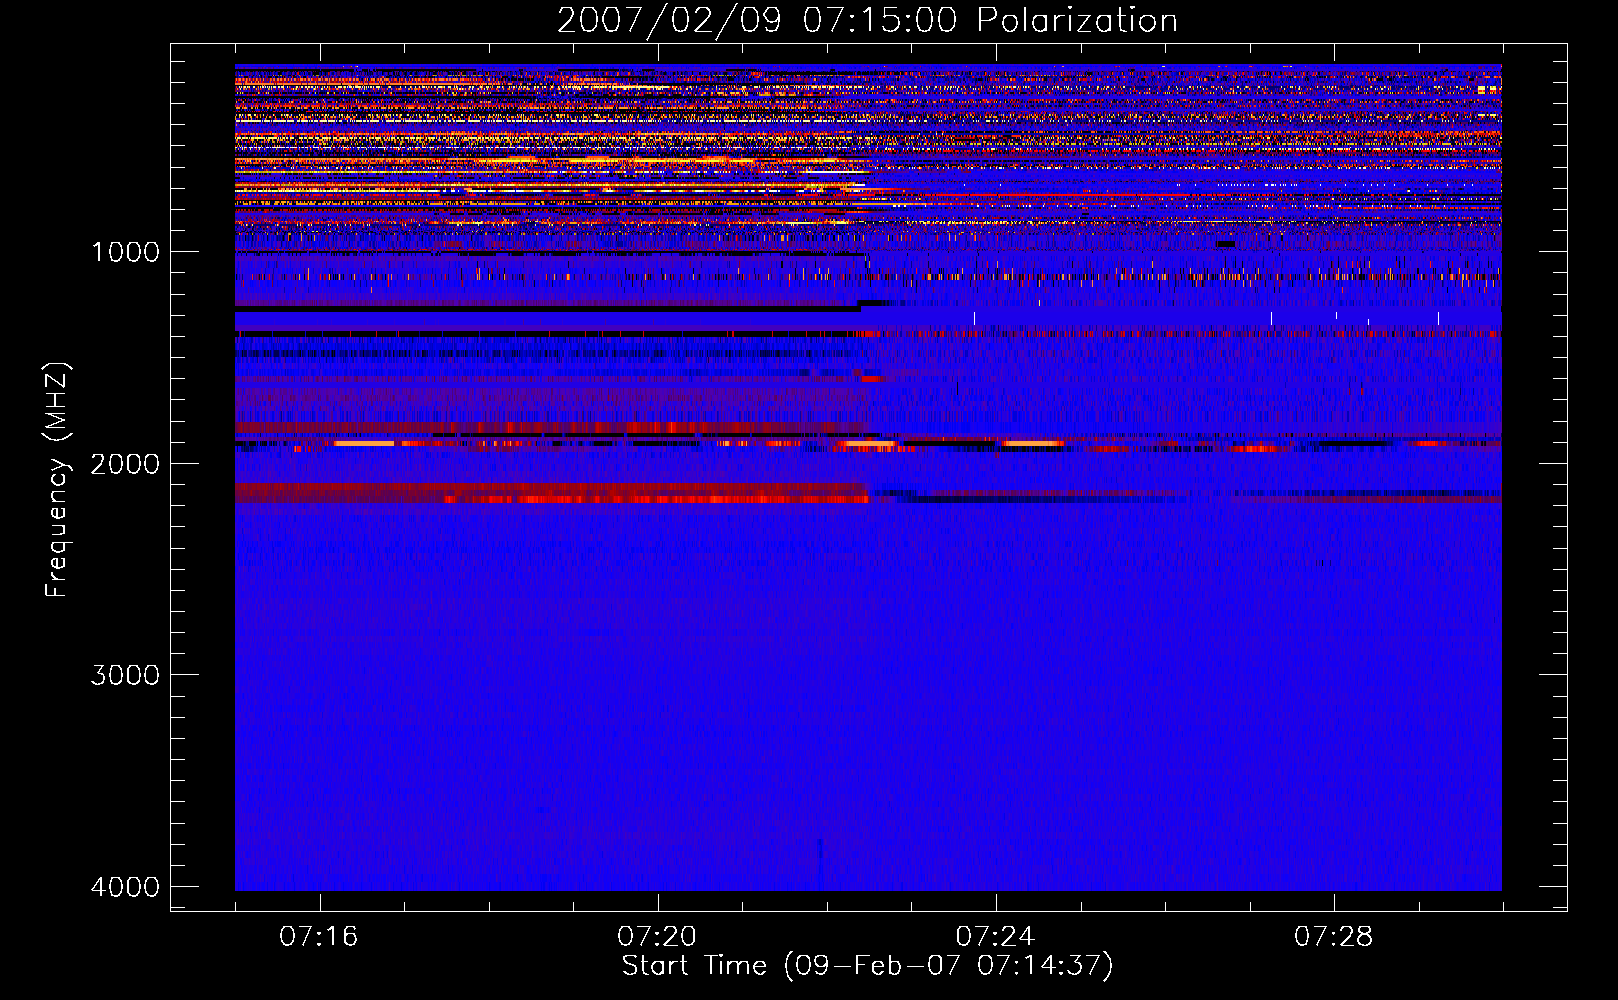1618x1000 pixels.
Task: Click the "07:16" time tick label
Action: (x=319, y=937)
